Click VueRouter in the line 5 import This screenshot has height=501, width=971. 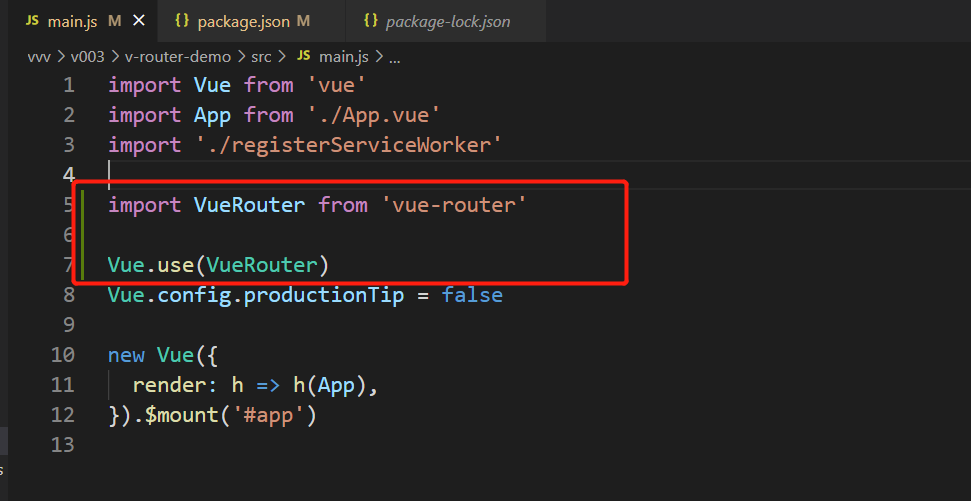tap(250, 205)
